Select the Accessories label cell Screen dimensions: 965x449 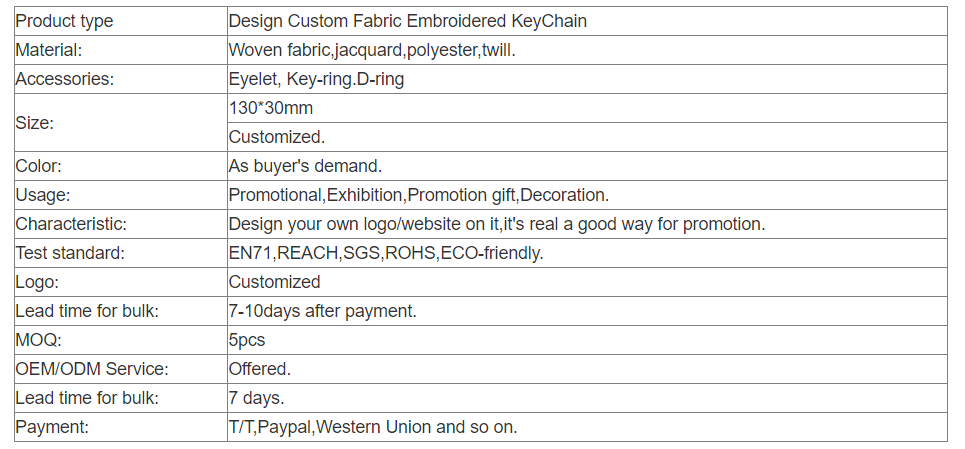pyautogui.click(x=121, y=79)
